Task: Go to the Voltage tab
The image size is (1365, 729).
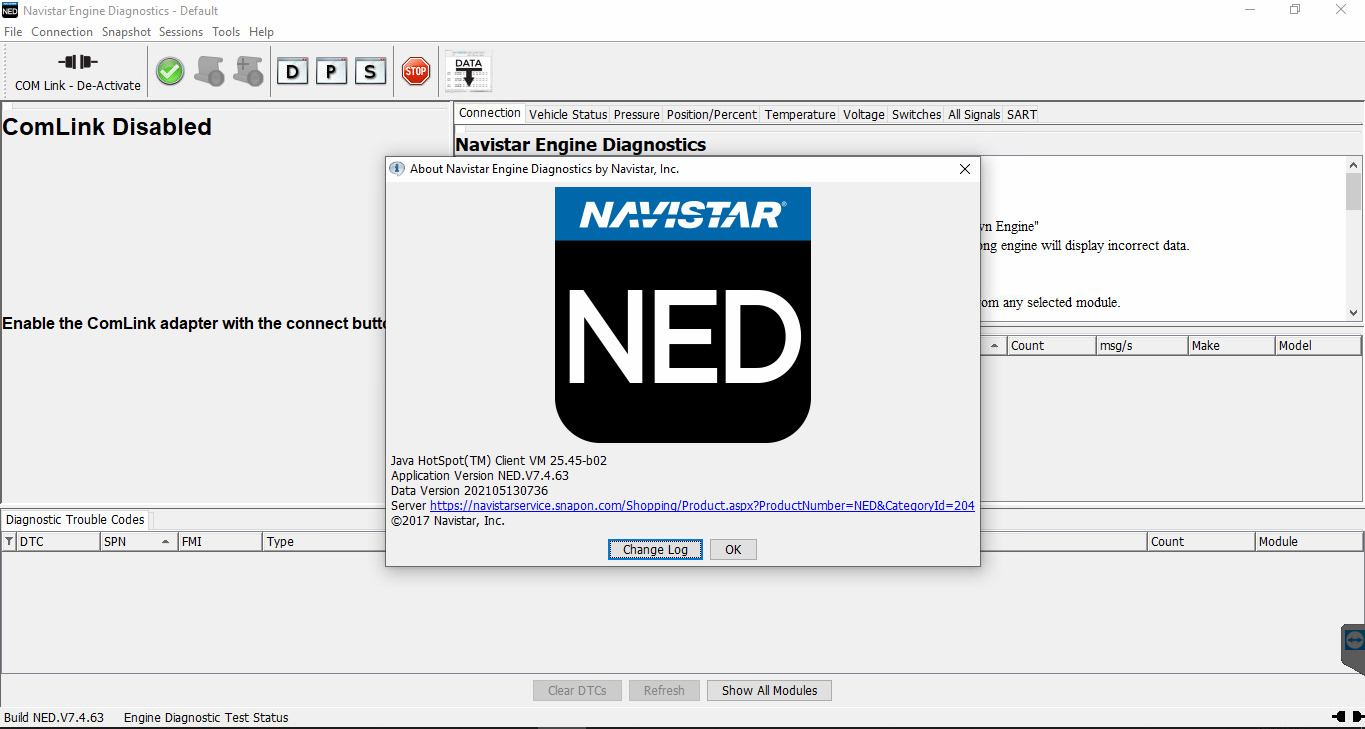Action: tap(864, 114)
